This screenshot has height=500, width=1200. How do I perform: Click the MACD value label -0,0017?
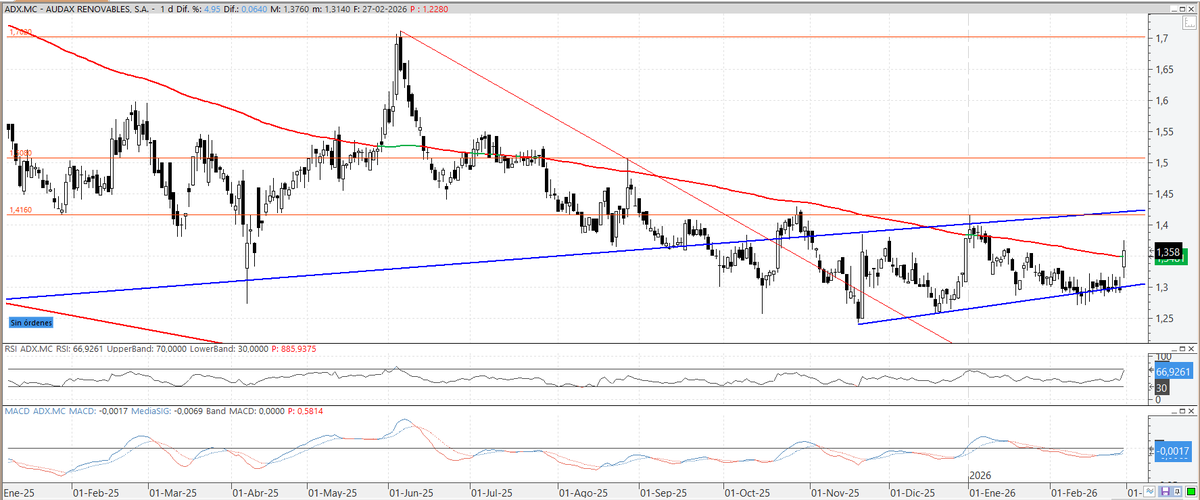(1174, 451)
